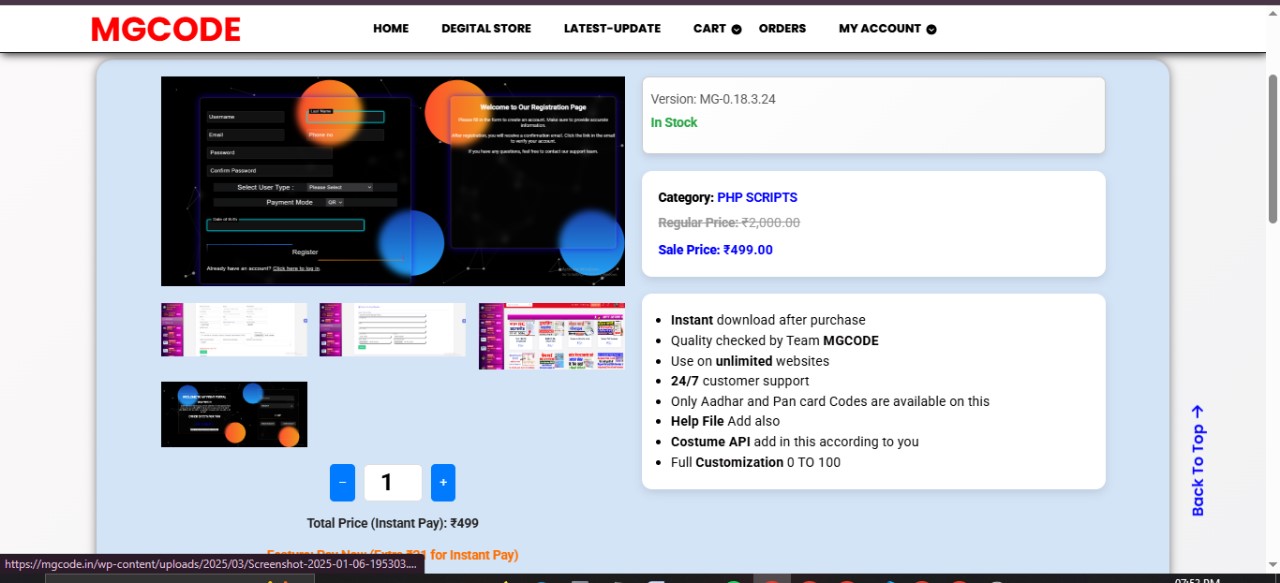The height and width of the screenshot is (583, 1280).
Task: Click the page's vertical scrollbar thumb
Action: coord(1273,150)
